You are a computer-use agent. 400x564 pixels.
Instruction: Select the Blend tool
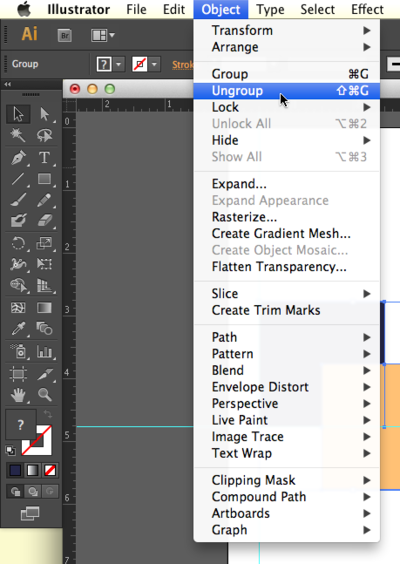tap(44, 329)
